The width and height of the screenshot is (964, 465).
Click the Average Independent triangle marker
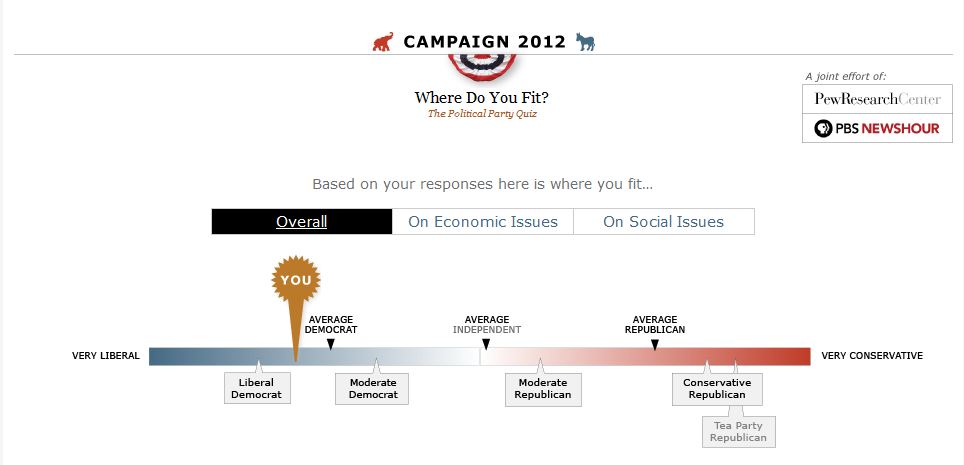(486, 344)
